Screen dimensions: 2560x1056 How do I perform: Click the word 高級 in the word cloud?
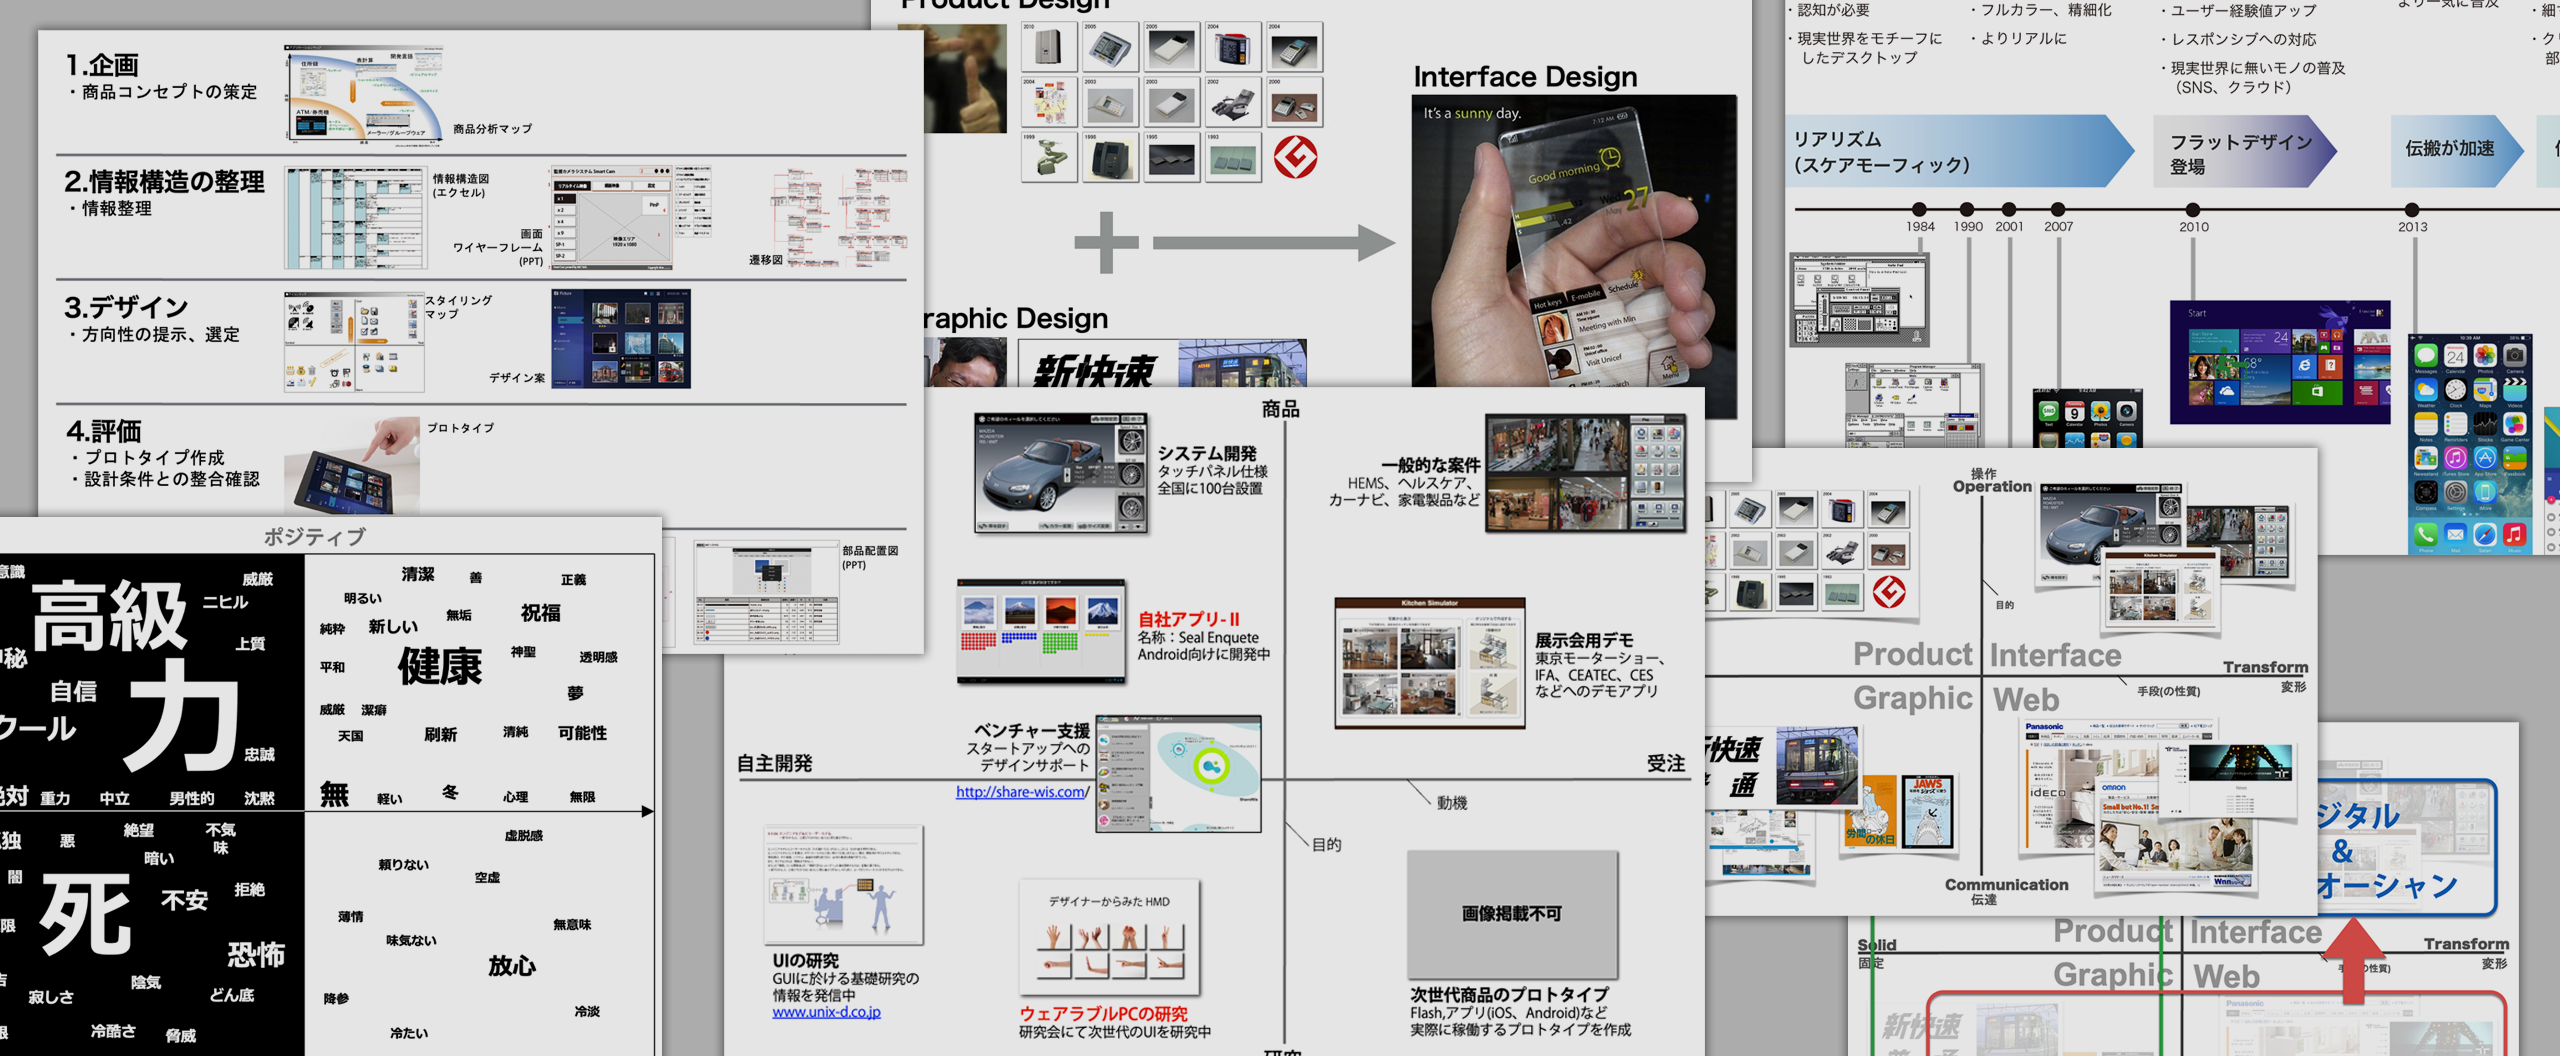coord(110,615)
